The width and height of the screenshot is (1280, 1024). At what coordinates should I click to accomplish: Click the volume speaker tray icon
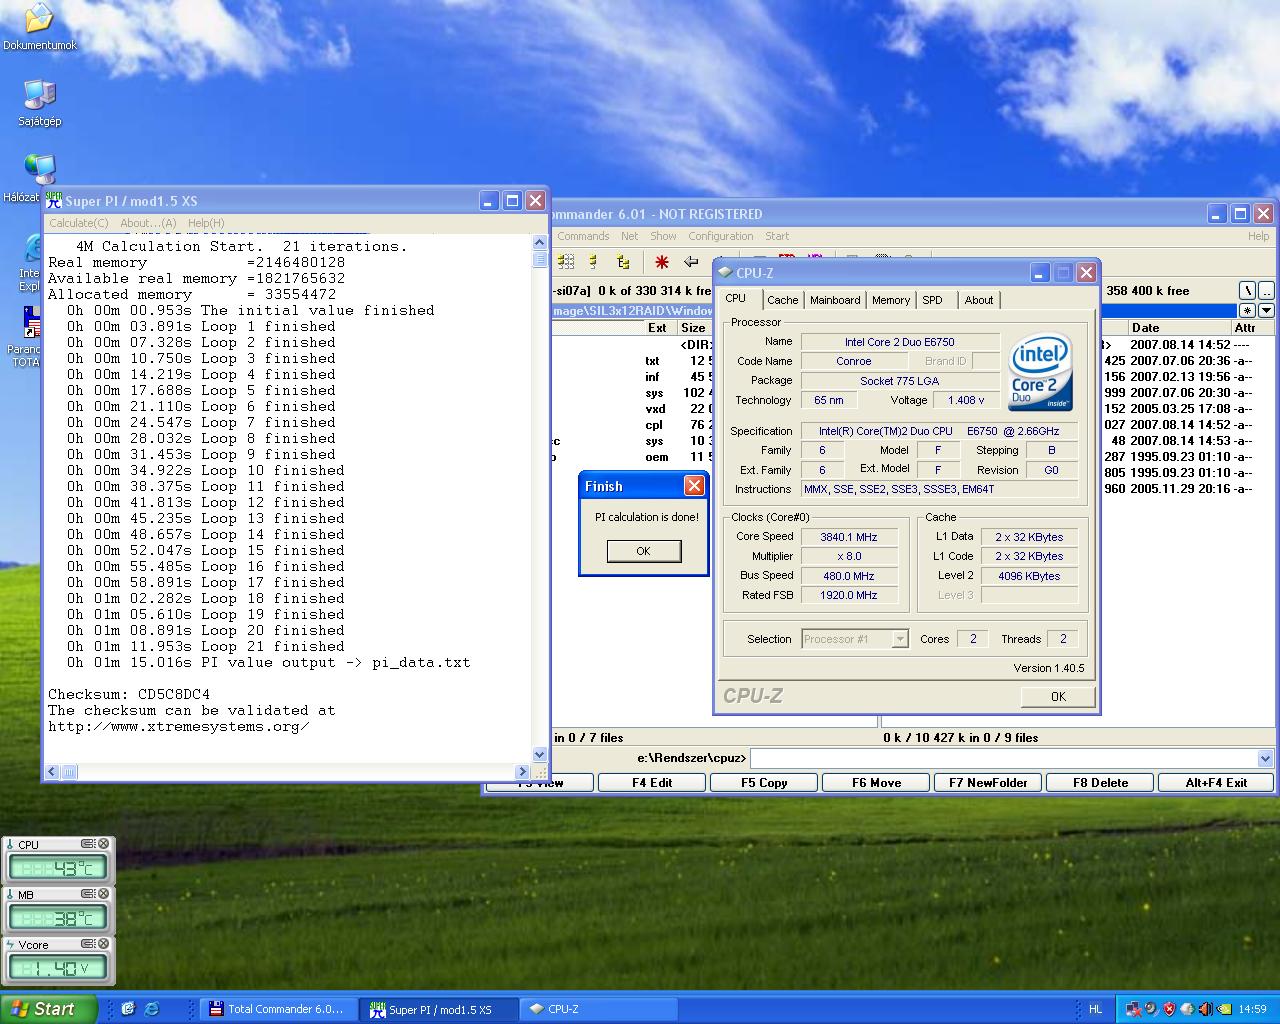tap(1205, 1009)
